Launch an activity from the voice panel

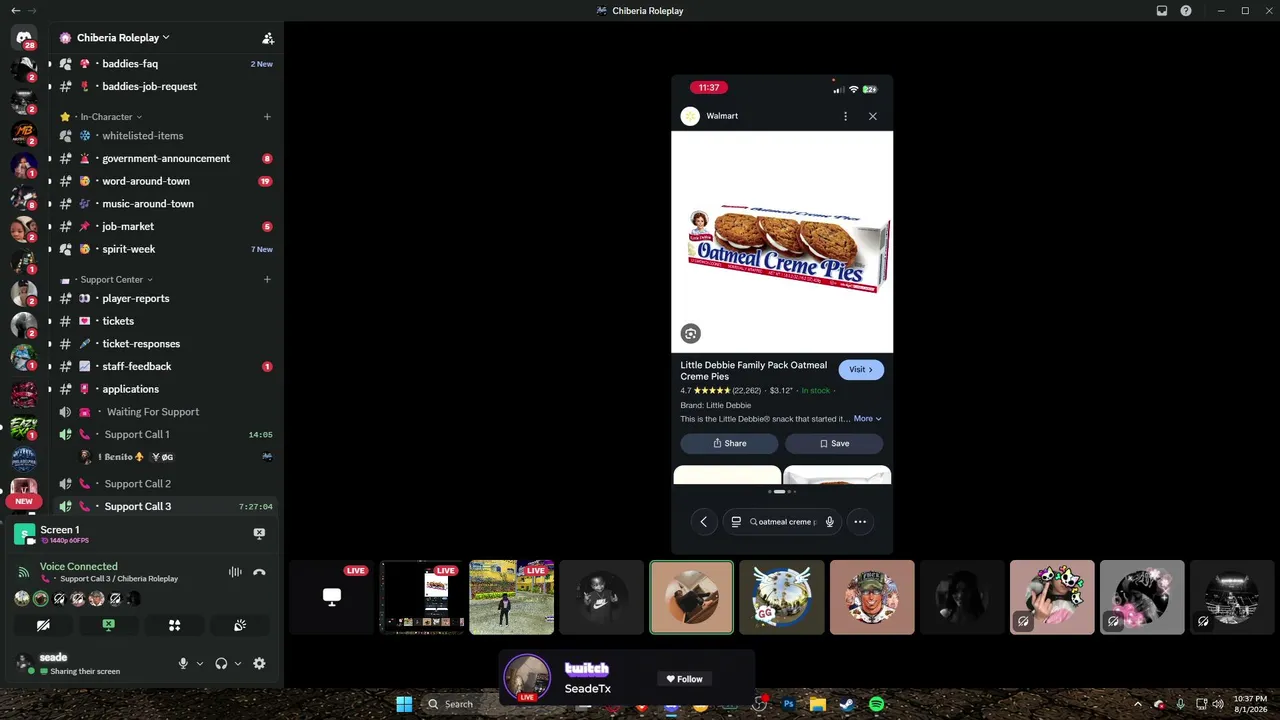[174, 625]
